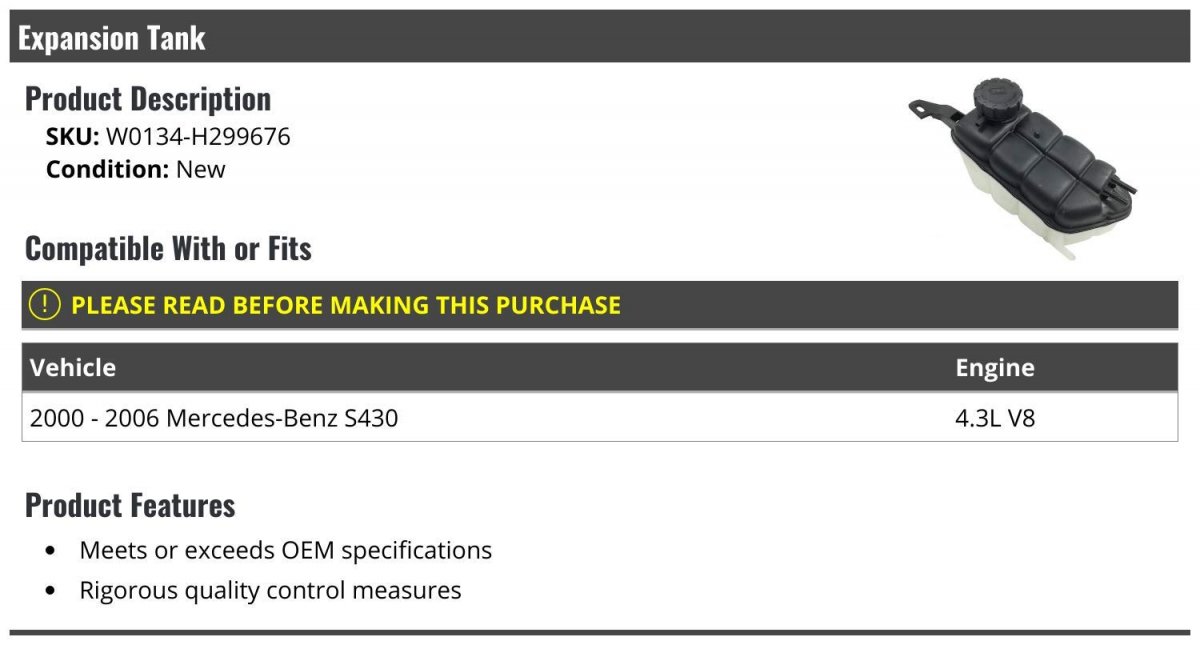Click the Product Features heading
The height and width of the screenshot is (645, 1200).
pos(130,505)
